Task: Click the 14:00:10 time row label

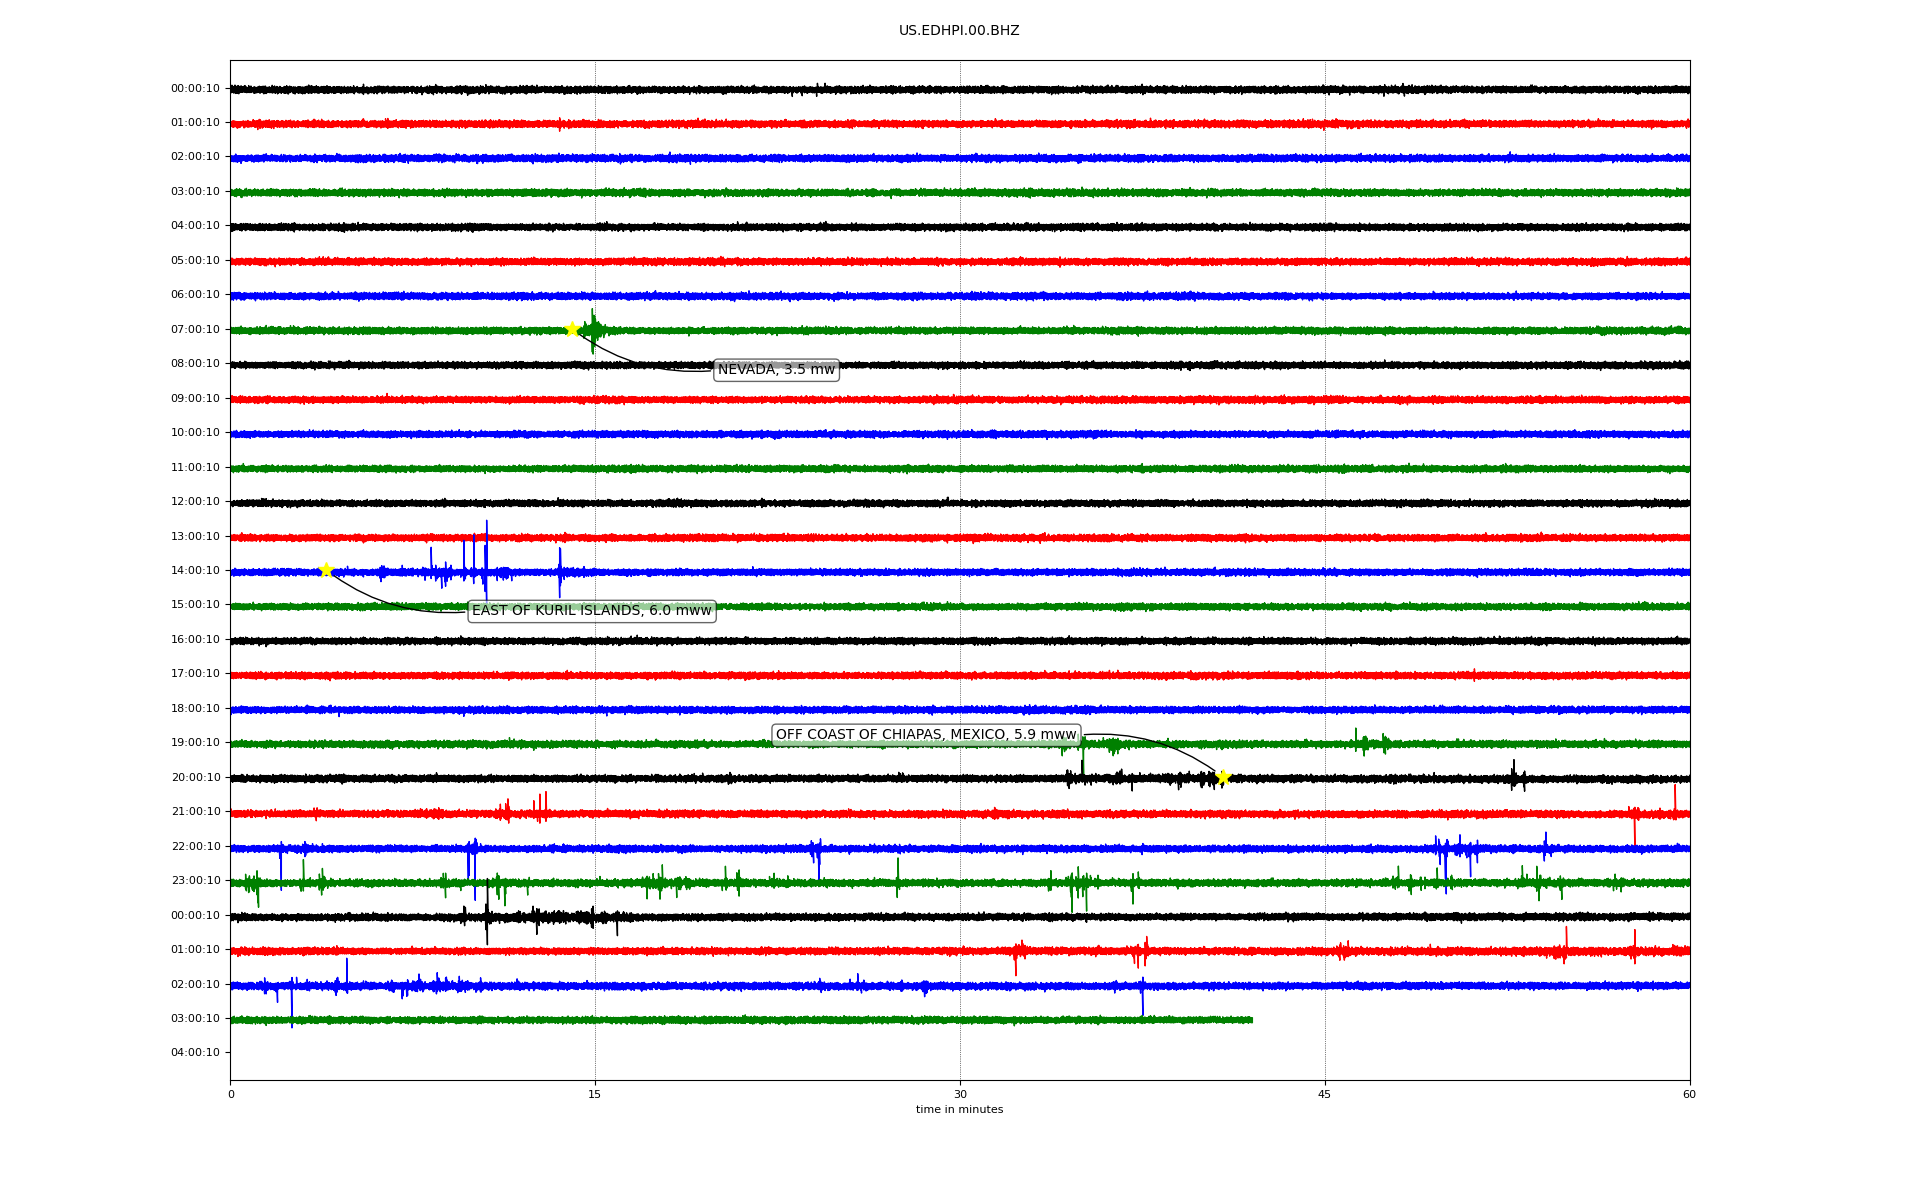Action: pos(195,570)
